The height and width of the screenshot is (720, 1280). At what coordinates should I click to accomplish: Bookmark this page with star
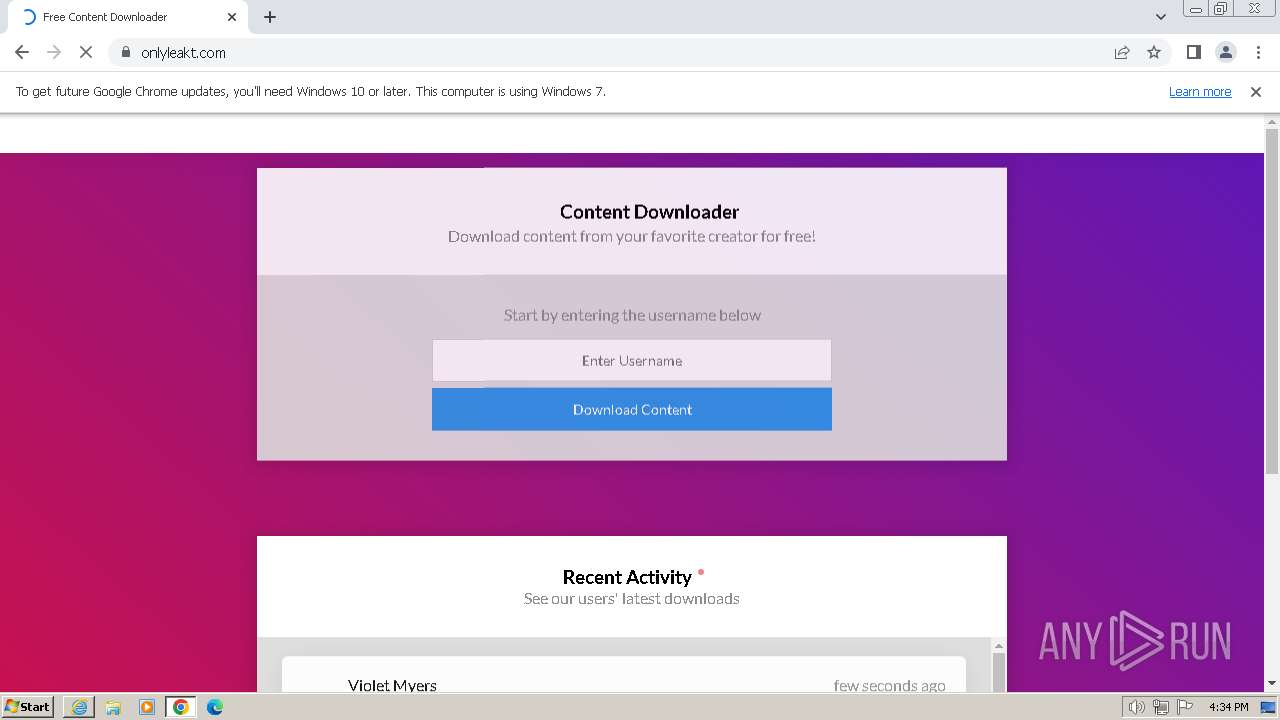point(1154,52)
